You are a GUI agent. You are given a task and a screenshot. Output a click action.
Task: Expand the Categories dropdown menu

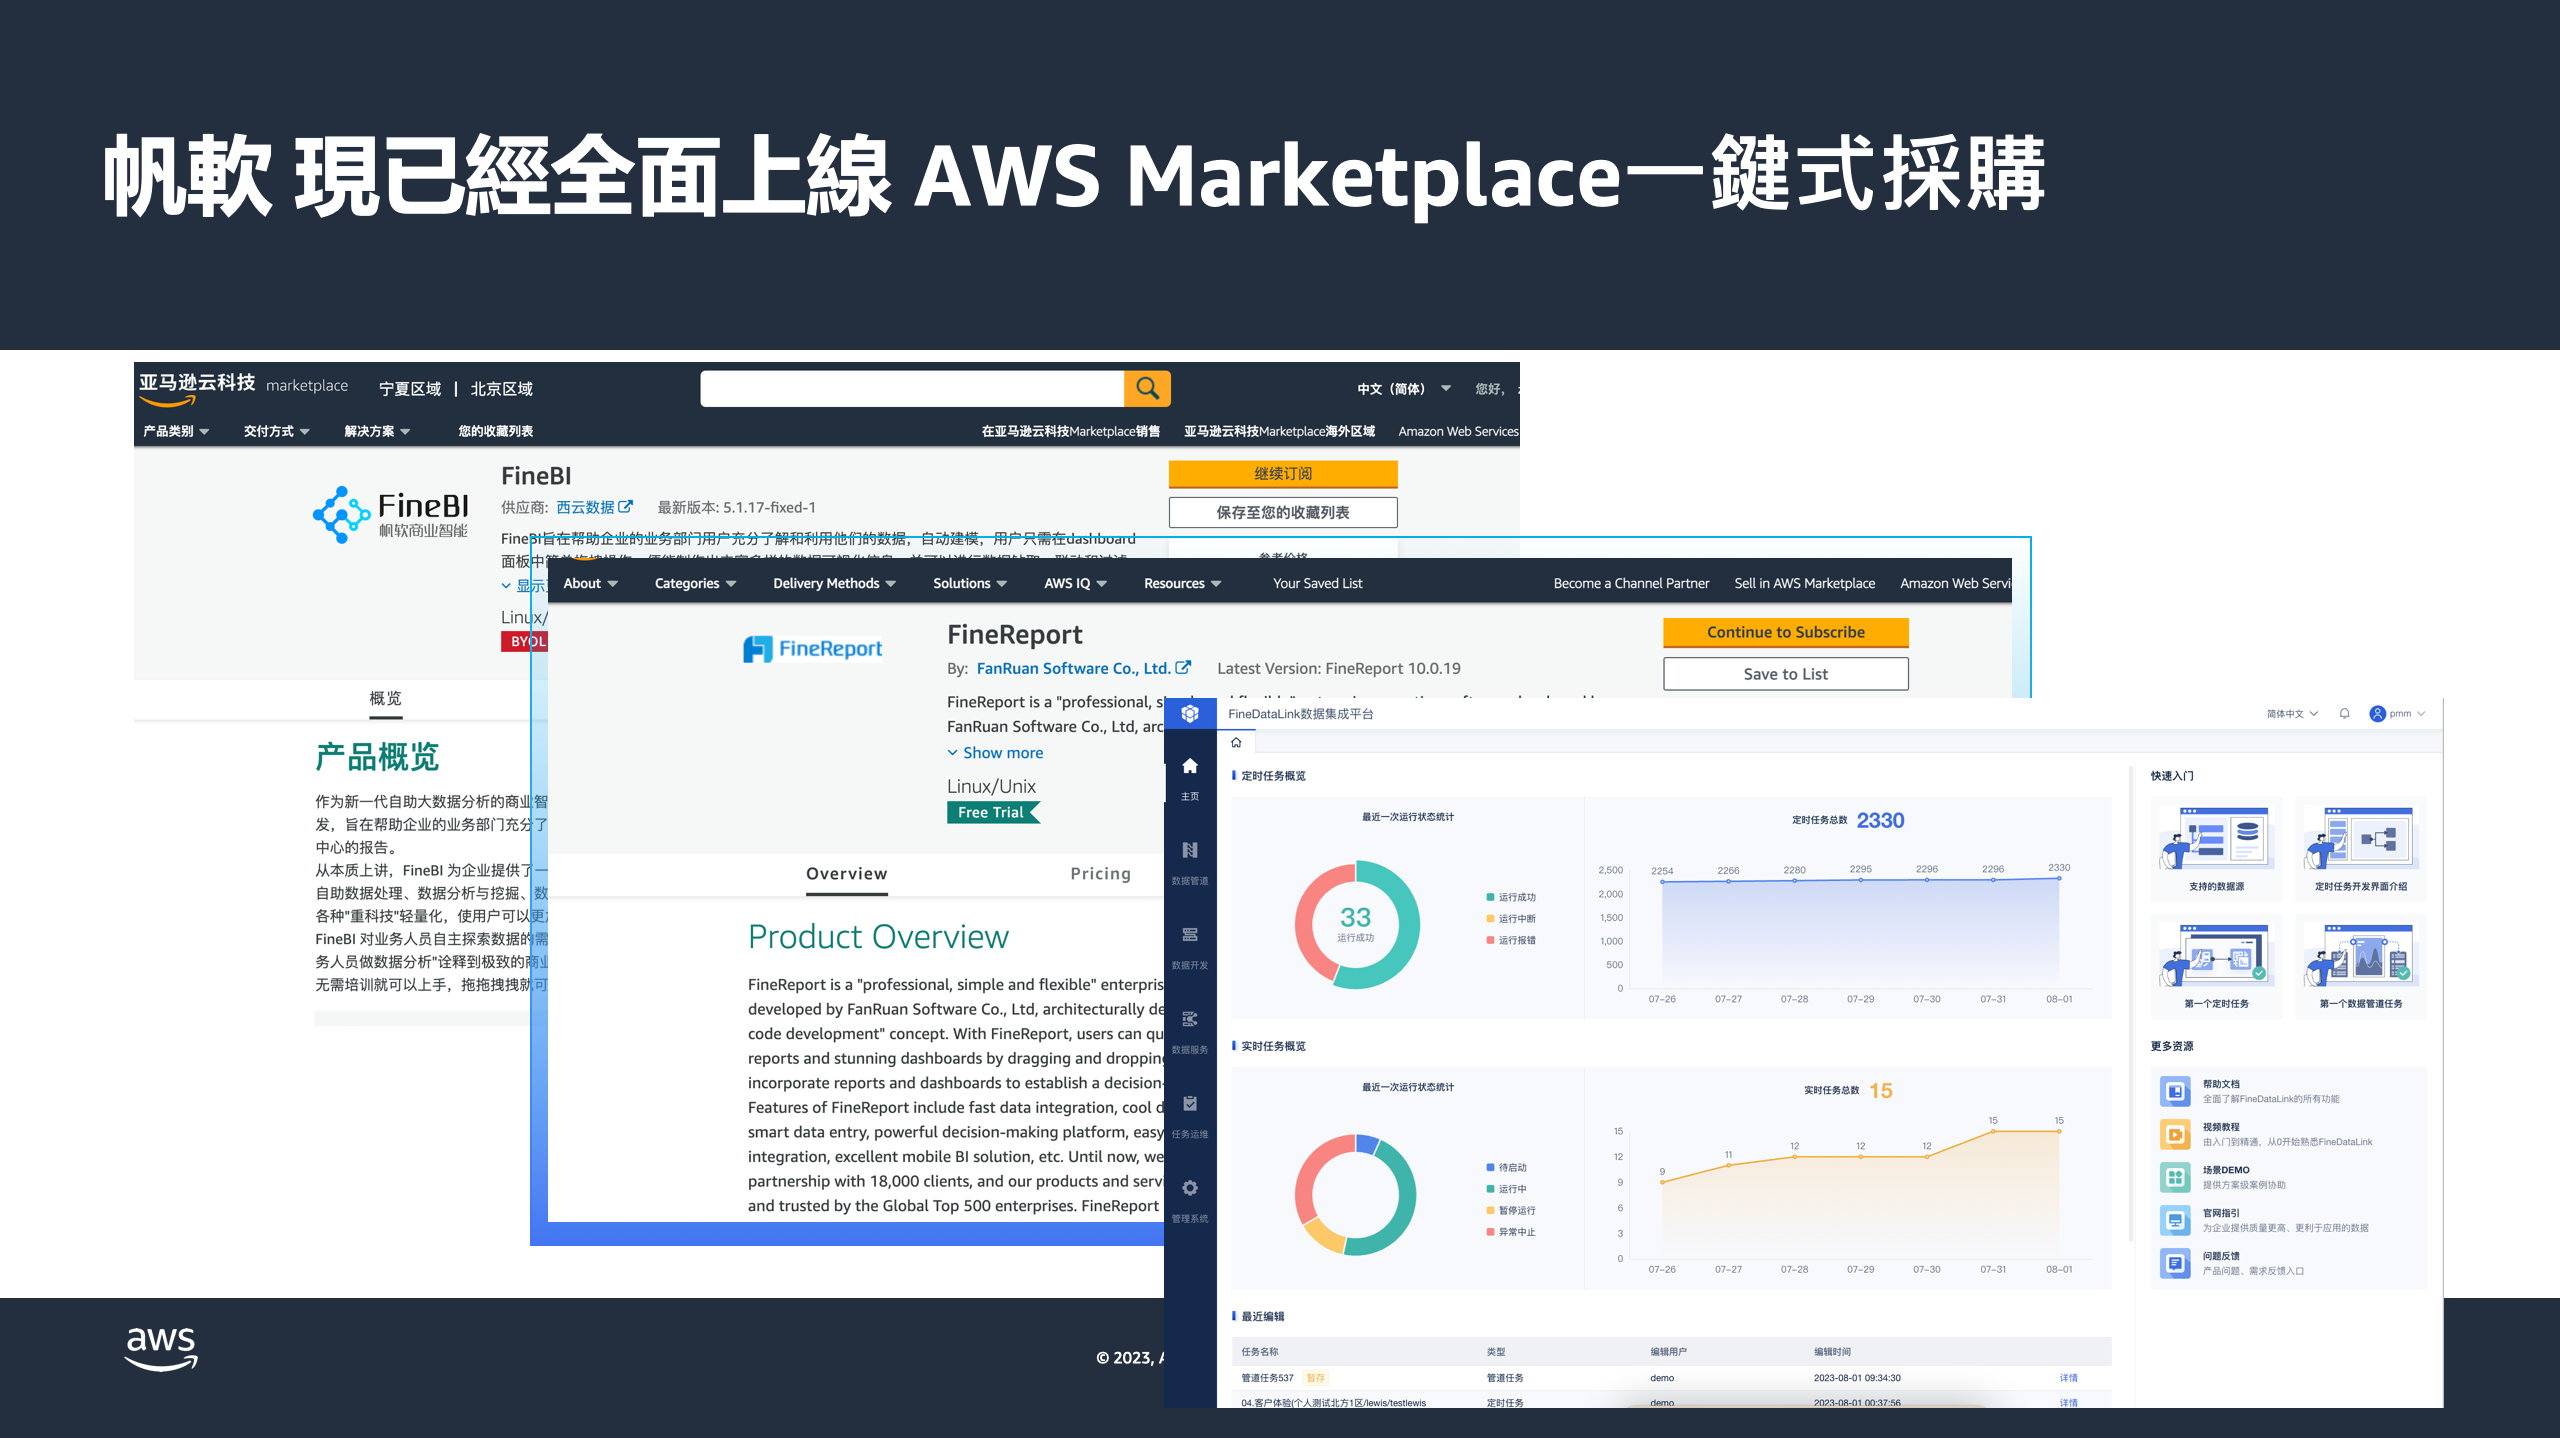coord(695,583)
